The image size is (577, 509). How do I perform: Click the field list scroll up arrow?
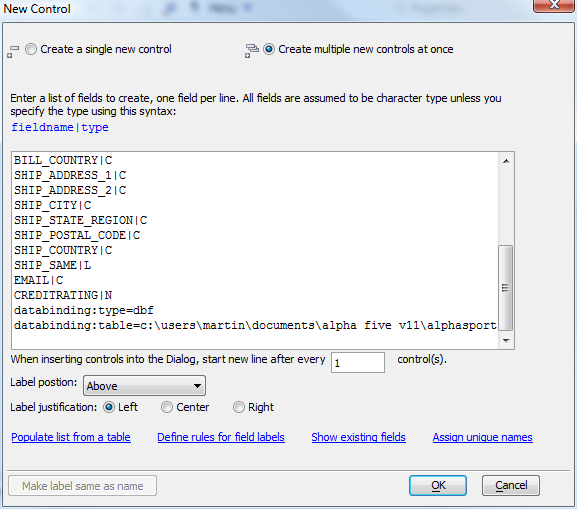[506, 161]
